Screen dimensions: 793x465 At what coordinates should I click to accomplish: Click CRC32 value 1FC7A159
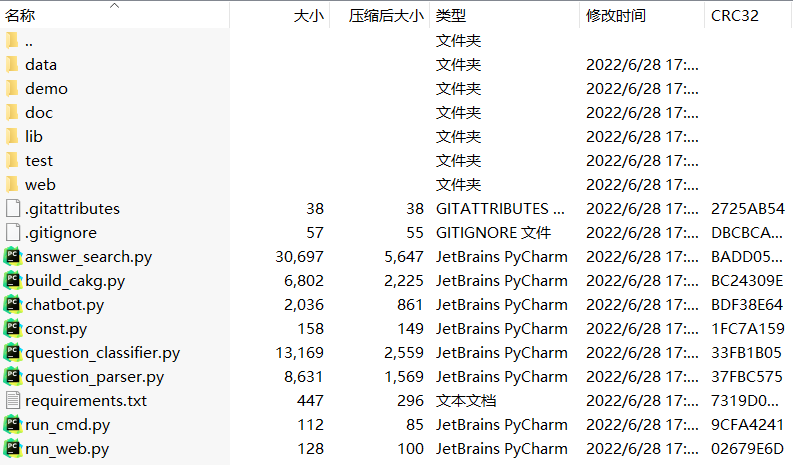click(x=747, y=328)
